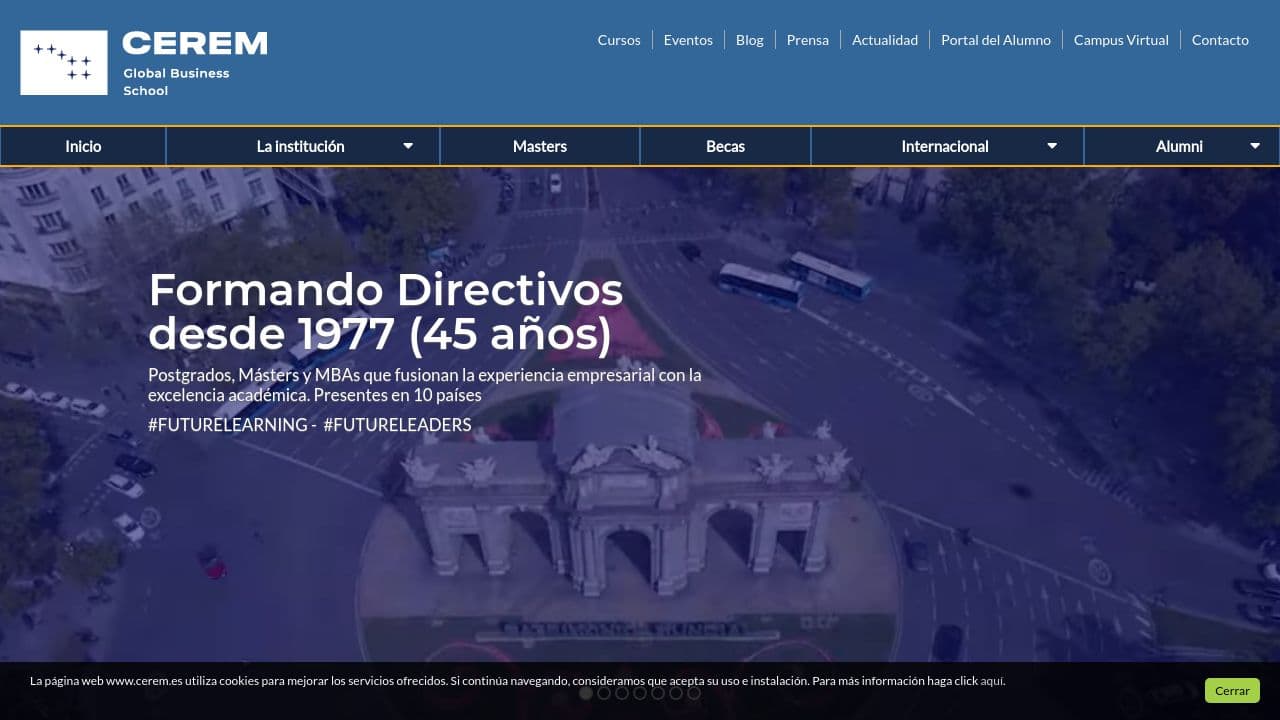This screenshot has height=720, width=1280.
Task: Open the Internacional menu
Action: (x=947, y=146)
